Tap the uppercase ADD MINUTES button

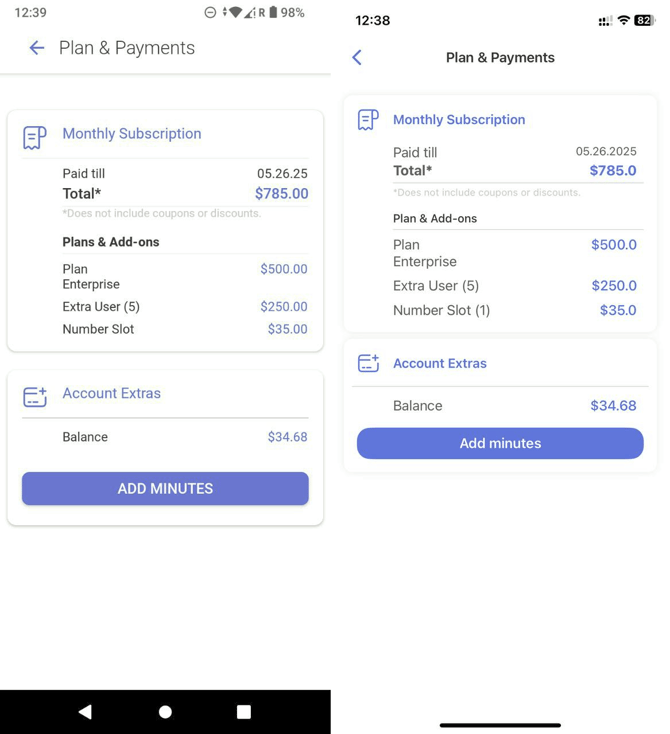pyautogui.click(x=165, y=489)
